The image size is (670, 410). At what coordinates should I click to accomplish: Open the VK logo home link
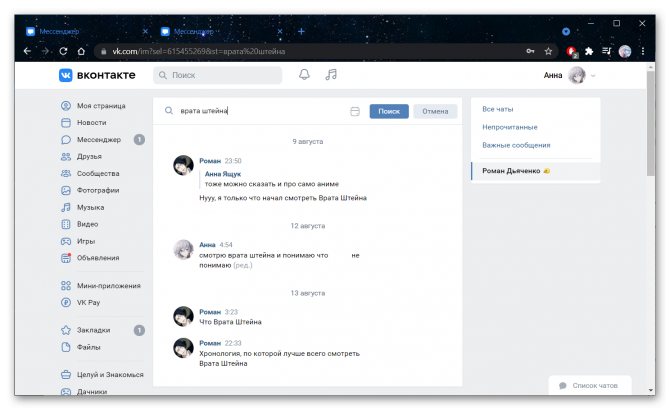(97, 75)
